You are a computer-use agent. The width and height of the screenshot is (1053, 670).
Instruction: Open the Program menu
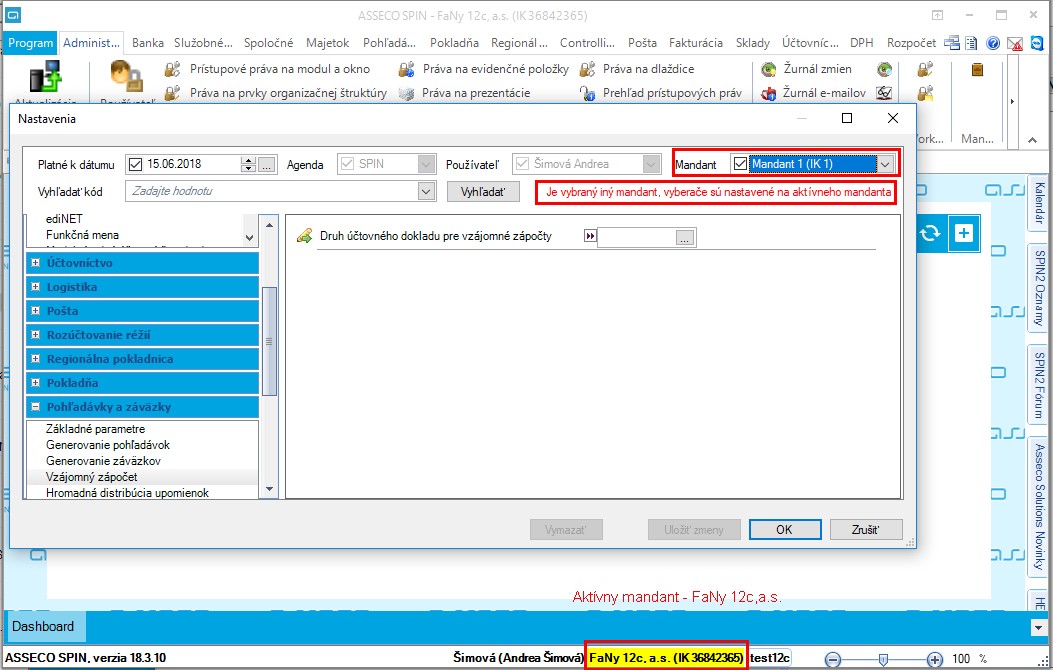pos(30,43)
